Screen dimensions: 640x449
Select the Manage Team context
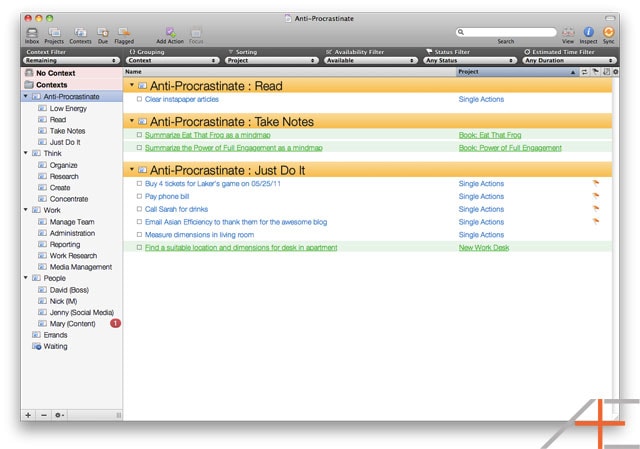[72, 222]
